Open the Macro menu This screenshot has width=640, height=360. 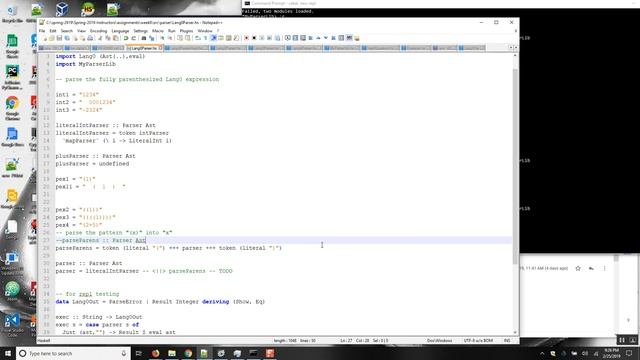point(158,31)
